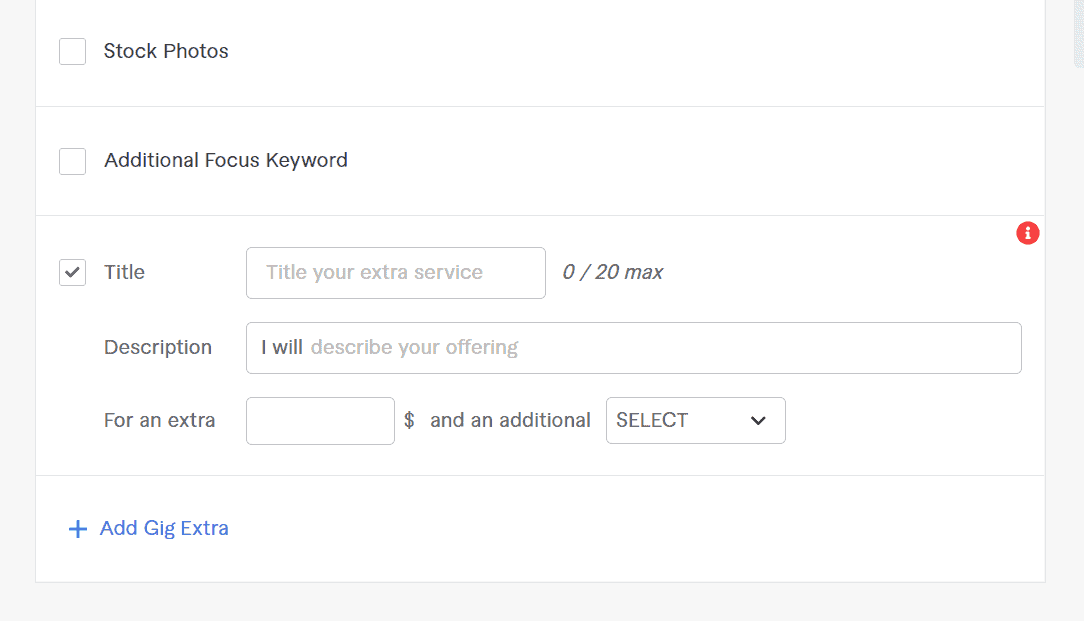Open the SELECT additional time dropdown
This screenshot has height=621, width=1084.
(695, 420)
